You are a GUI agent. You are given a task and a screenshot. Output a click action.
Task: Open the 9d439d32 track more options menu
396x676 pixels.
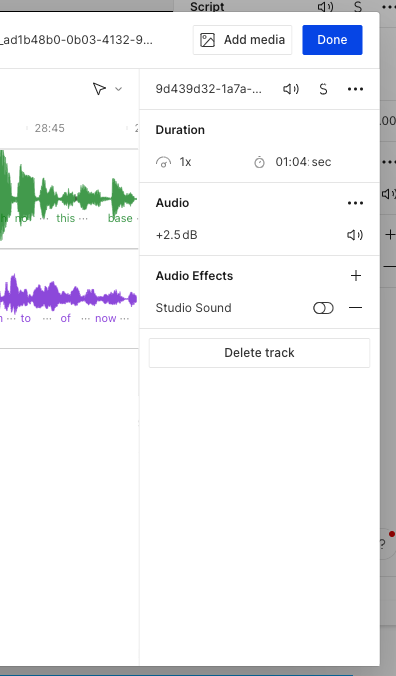[x=355, y=89]
